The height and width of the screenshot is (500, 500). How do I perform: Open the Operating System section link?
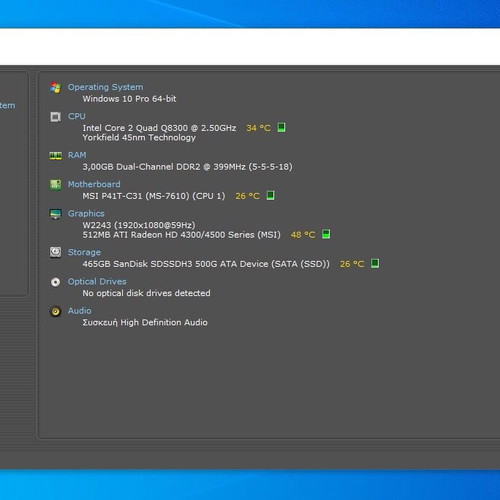coord(105,87)
